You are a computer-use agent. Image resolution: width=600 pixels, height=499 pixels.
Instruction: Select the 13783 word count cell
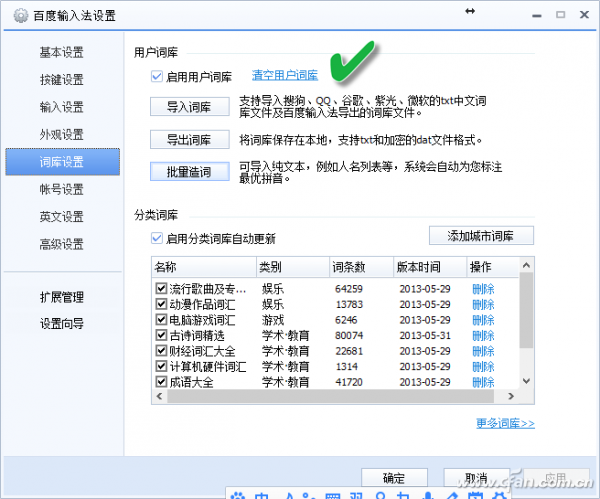[x=349, y=305]
